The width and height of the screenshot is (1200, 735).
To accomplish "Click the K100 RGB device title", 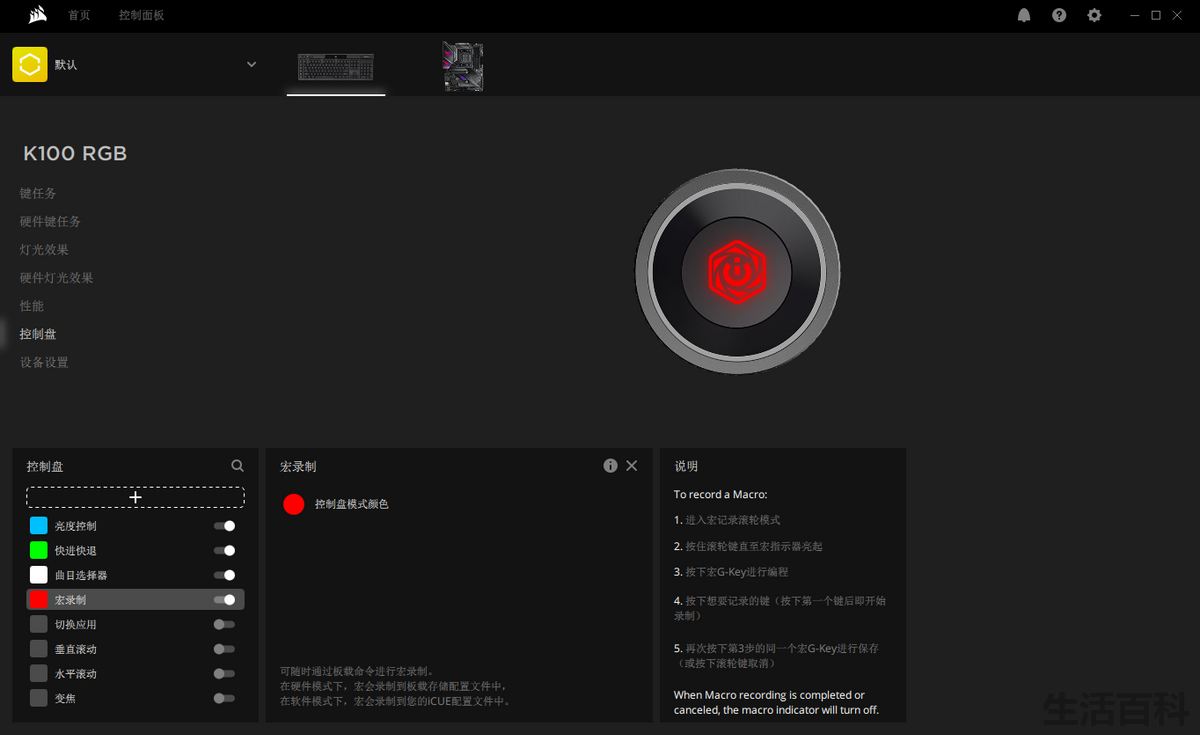I will 75,154.
